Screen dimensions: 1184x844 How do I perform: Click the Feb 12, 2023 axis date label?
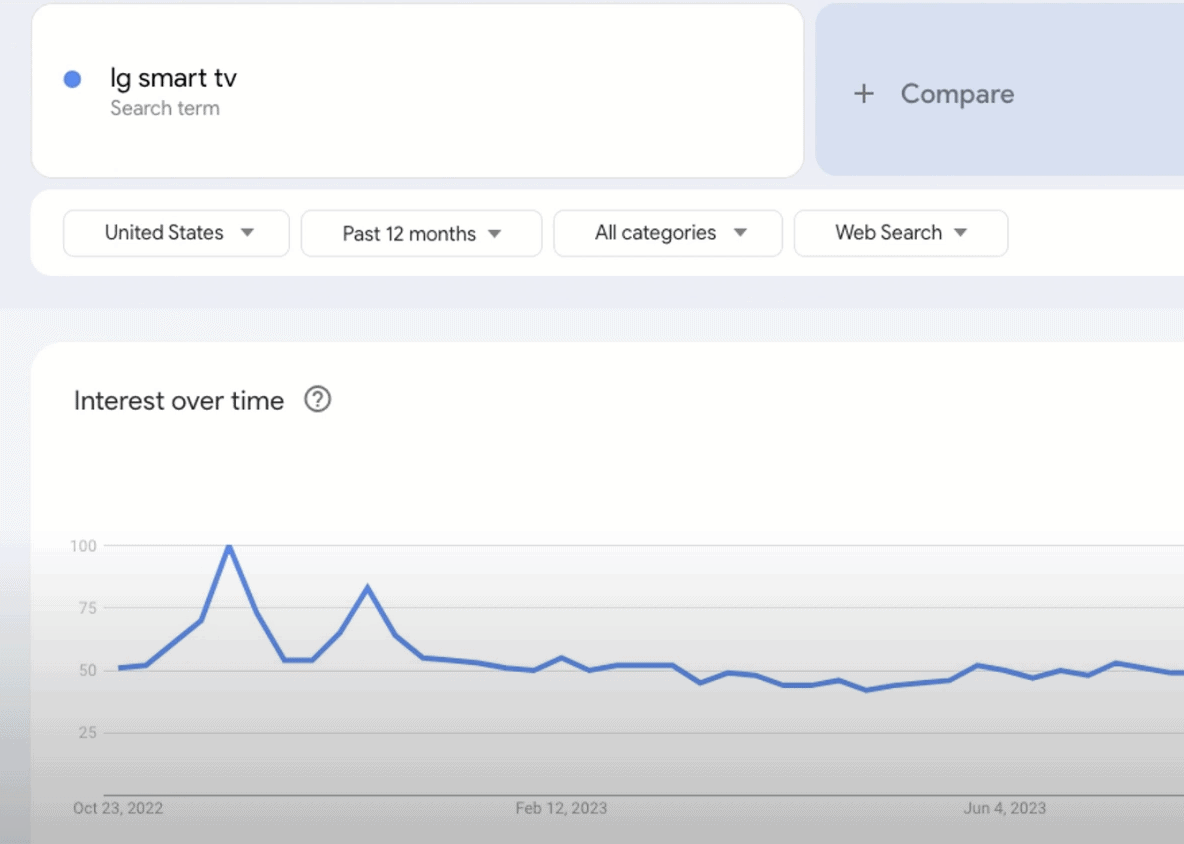(561, 809)
